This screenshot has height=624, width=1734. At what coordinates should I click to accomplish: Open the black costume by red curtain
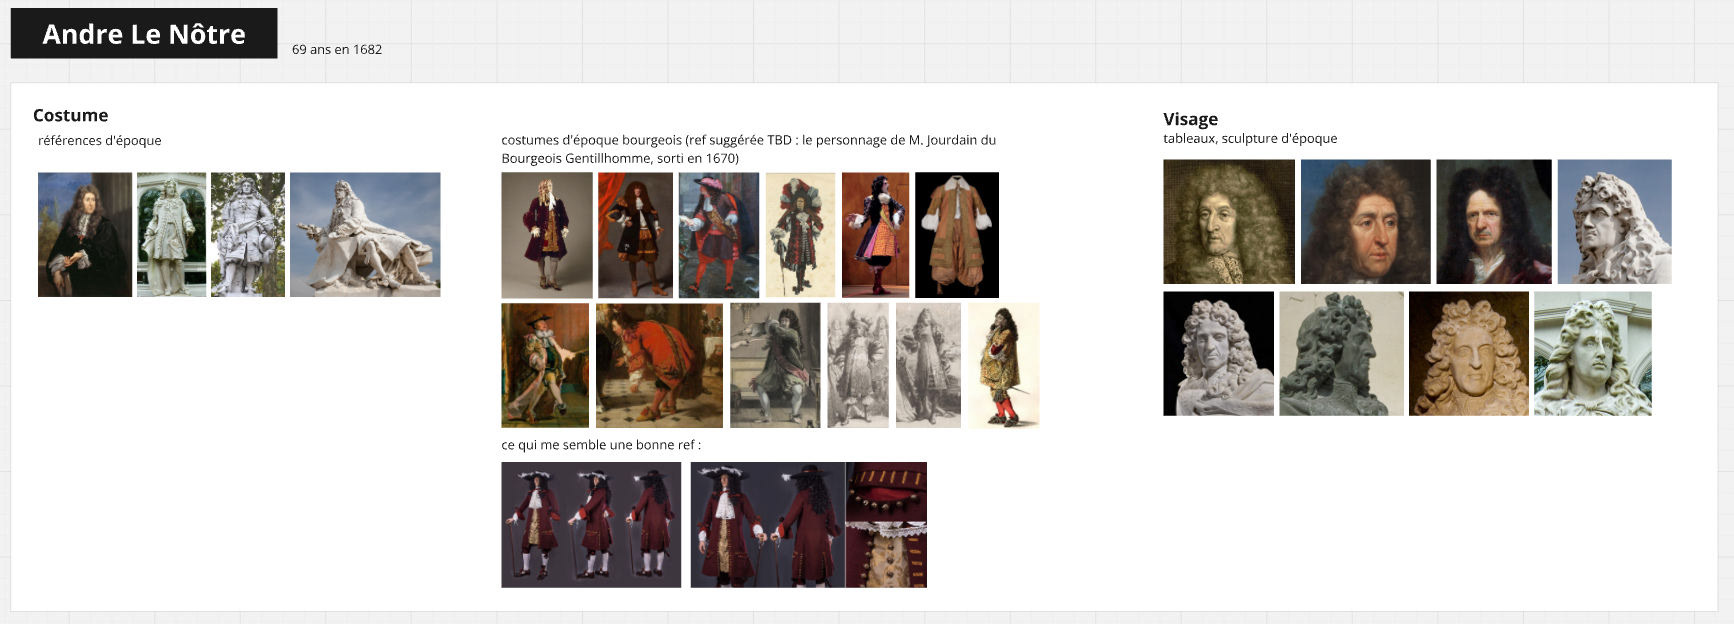tap(636, 235)
